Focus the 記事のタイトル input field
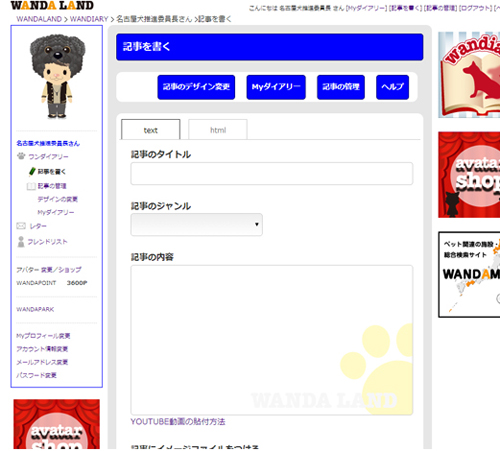 tap(272, 173)
